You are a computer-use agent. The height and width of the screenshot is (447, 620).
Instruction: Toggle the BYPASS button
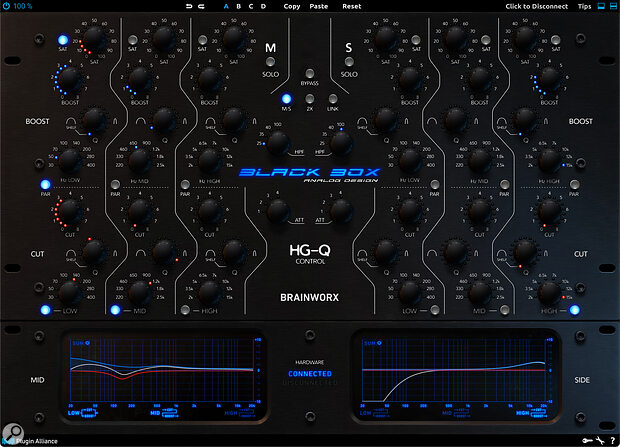pyautogui.click(x=310, y=73)
